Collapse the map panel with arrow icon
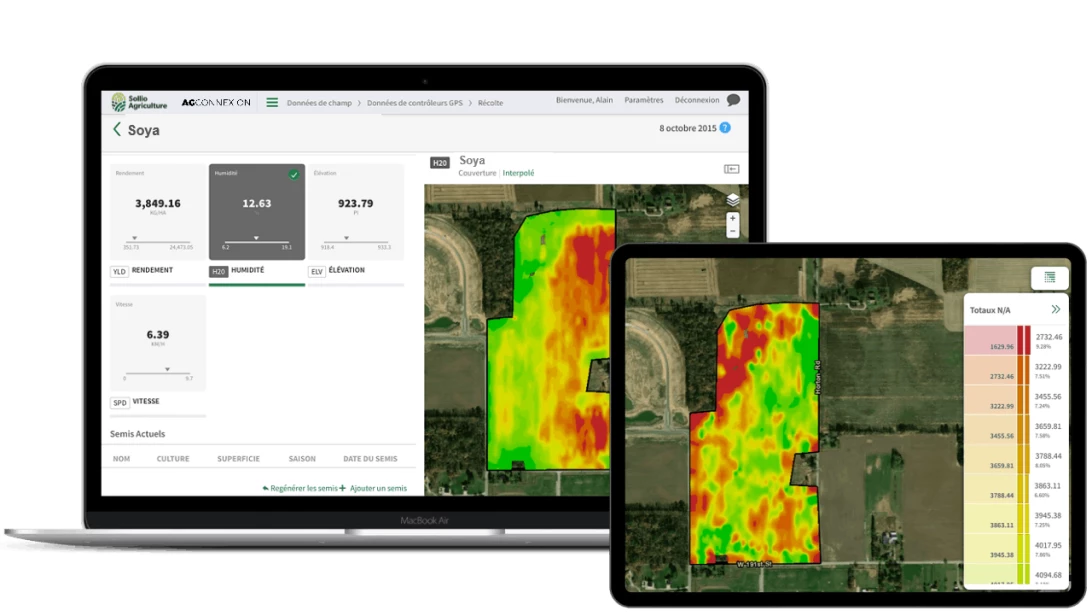This screenshot has height=612, width=1092. pos(731,169)
